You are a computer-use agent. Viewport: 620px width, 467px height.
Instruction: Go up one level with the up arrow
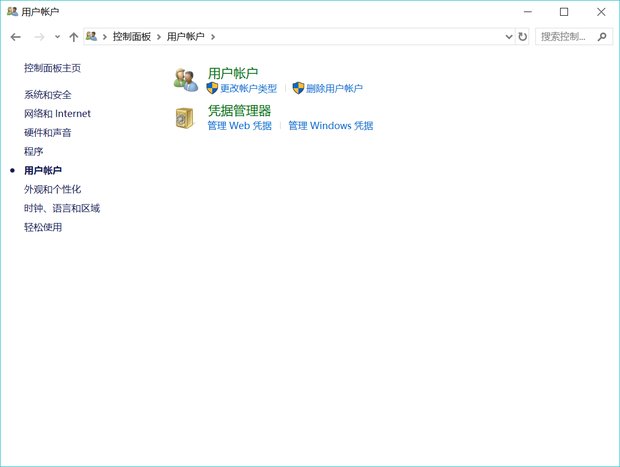(74, 37)
